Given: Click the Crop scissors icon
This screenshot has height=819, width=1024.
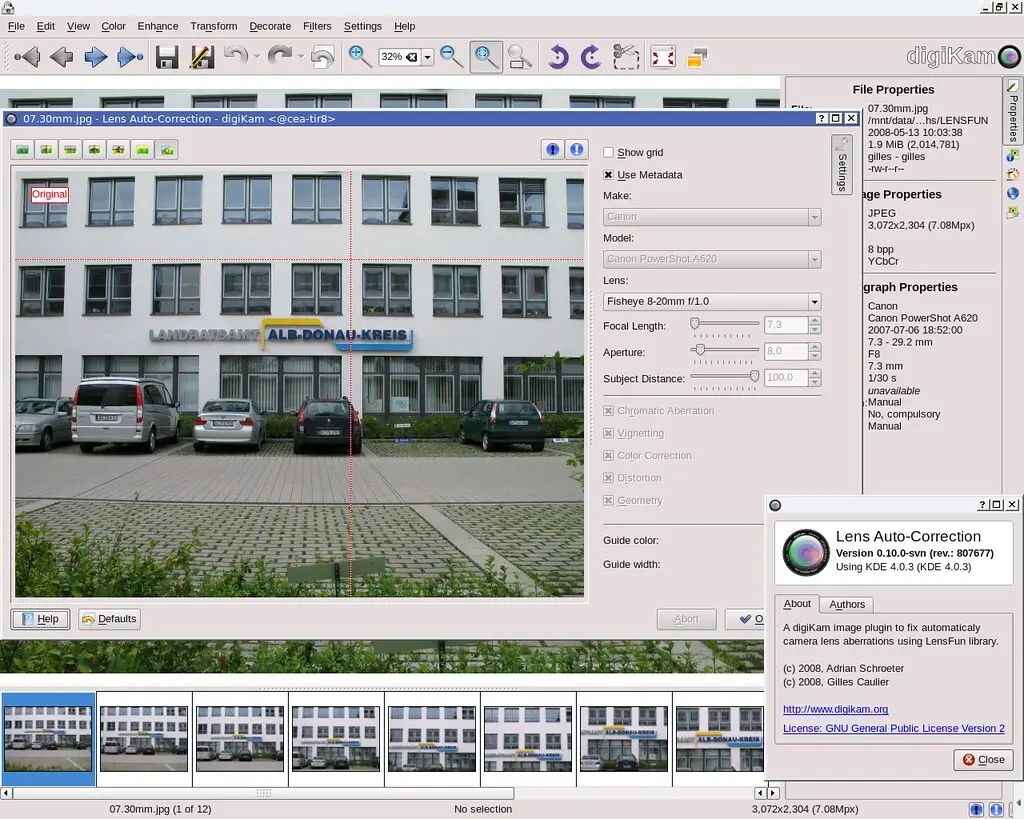Looking at the screenshot, I should point(625,57).
